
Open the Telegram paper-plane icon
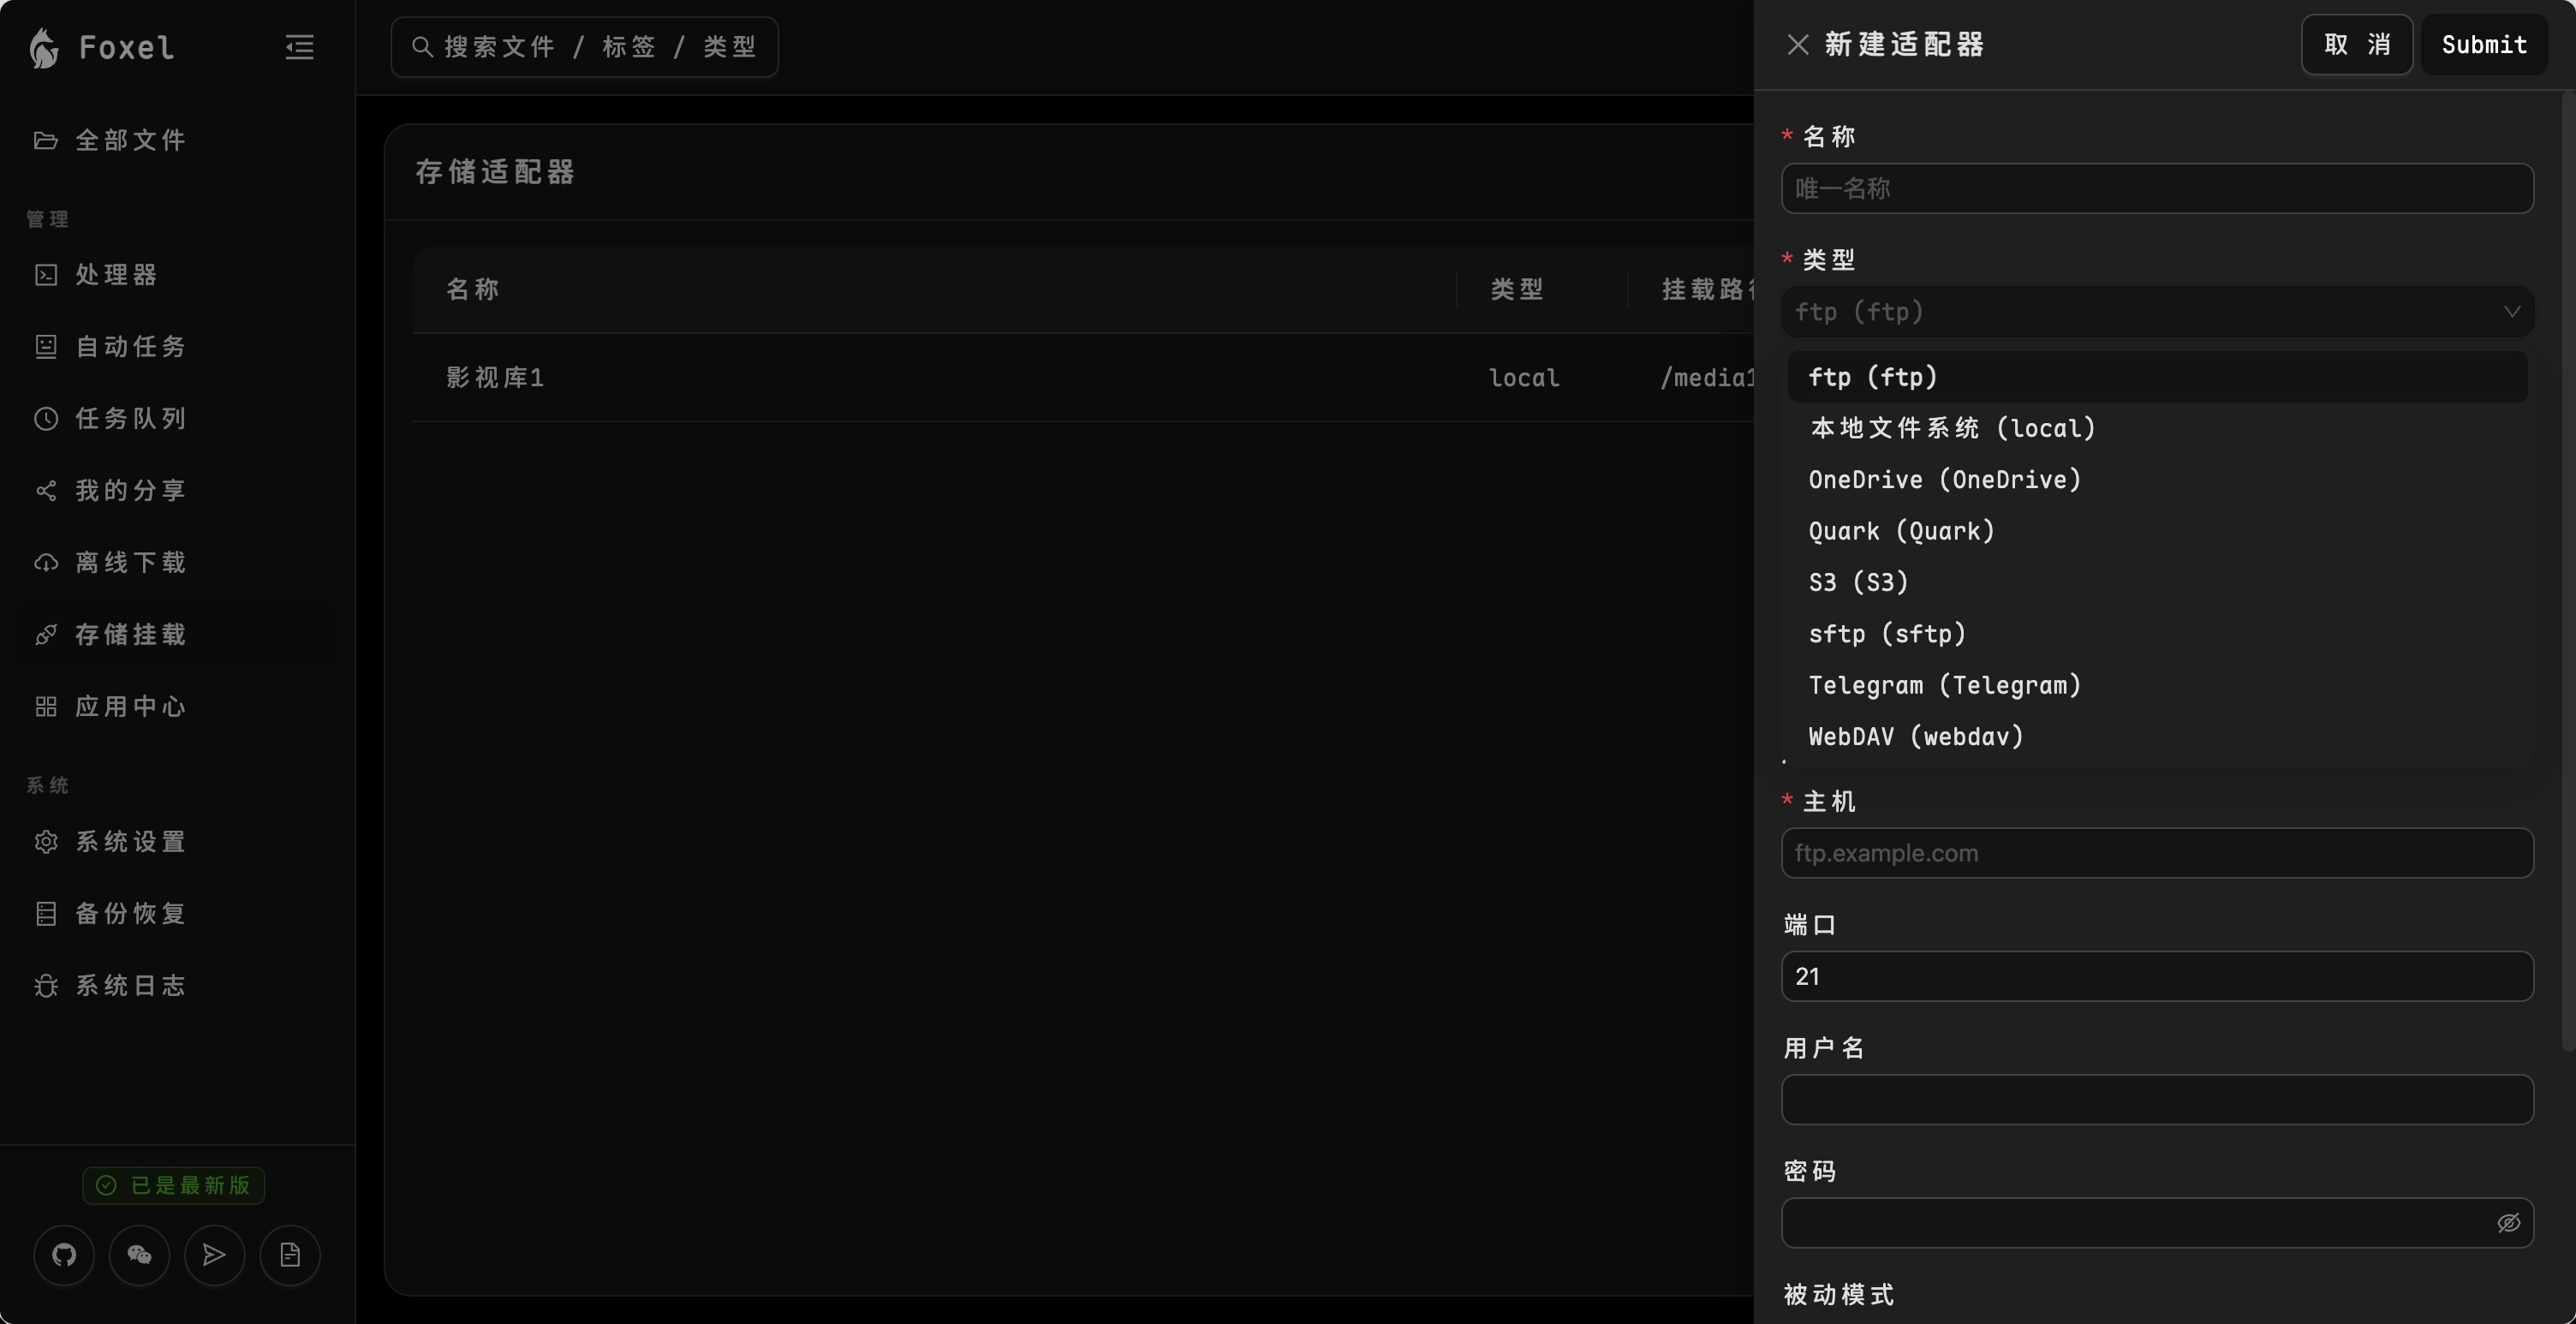(x=214, y=1255)
